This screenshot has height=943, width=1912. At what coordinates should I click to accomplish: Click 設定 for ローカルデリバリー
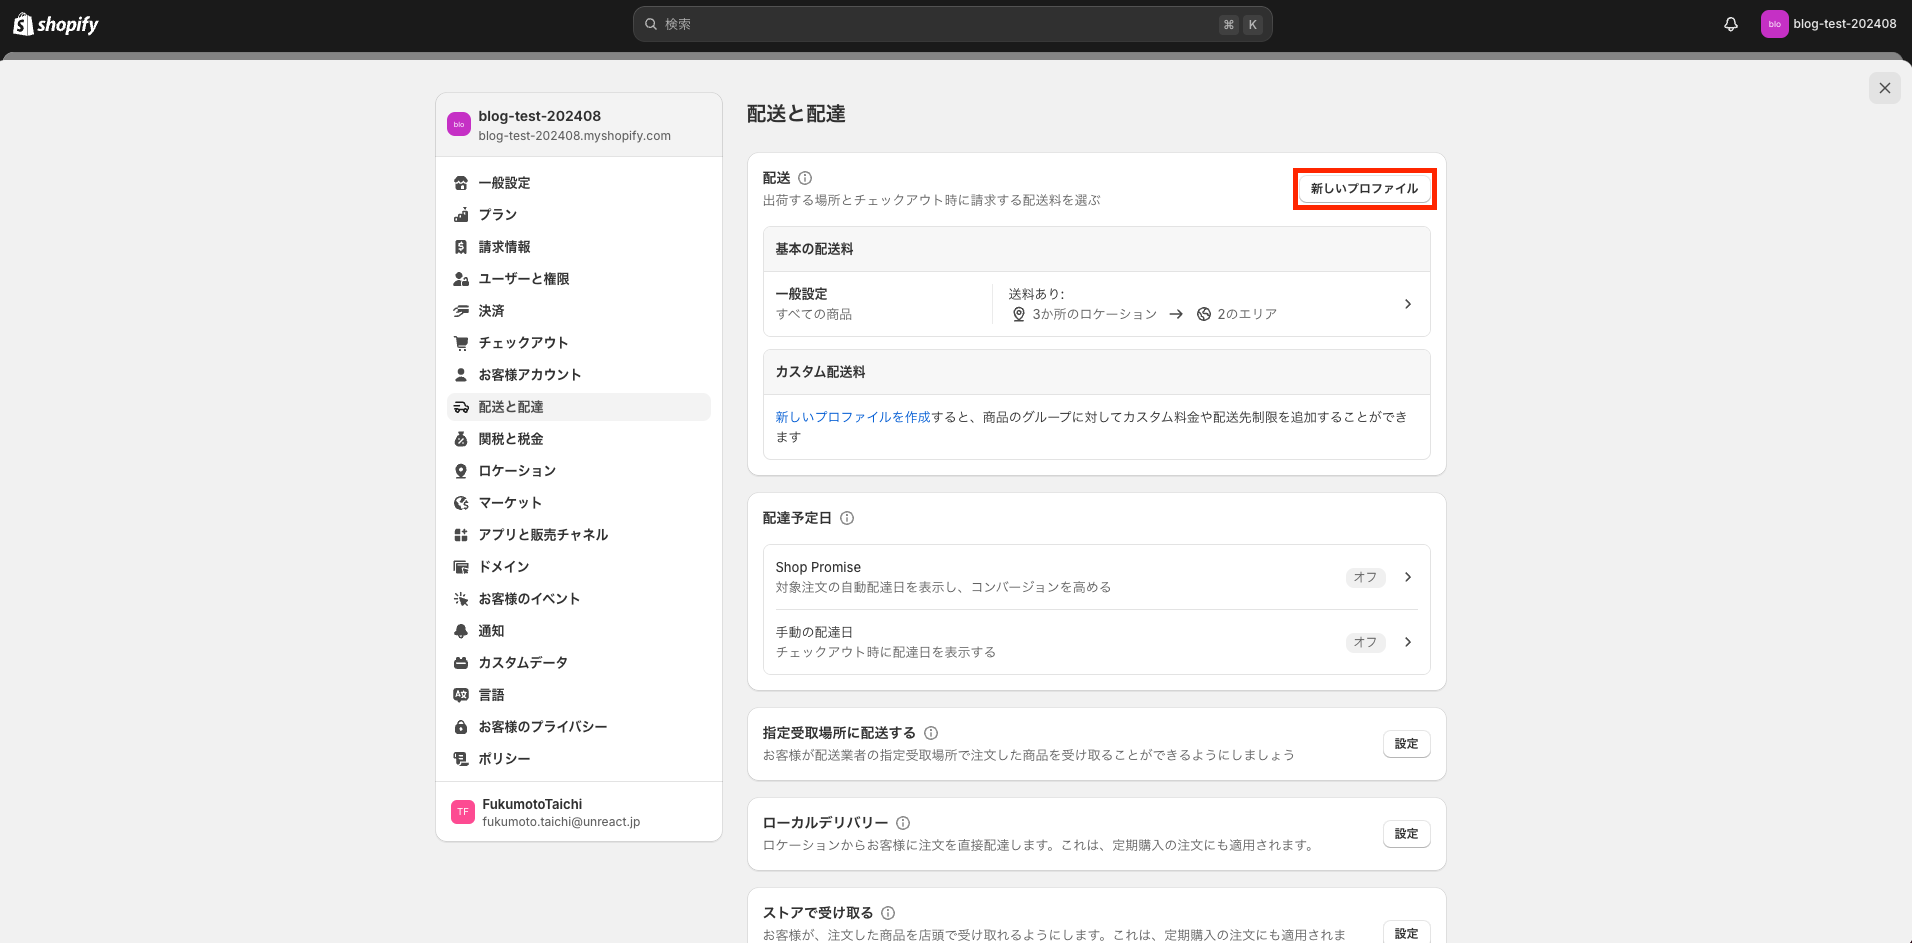1407,834
